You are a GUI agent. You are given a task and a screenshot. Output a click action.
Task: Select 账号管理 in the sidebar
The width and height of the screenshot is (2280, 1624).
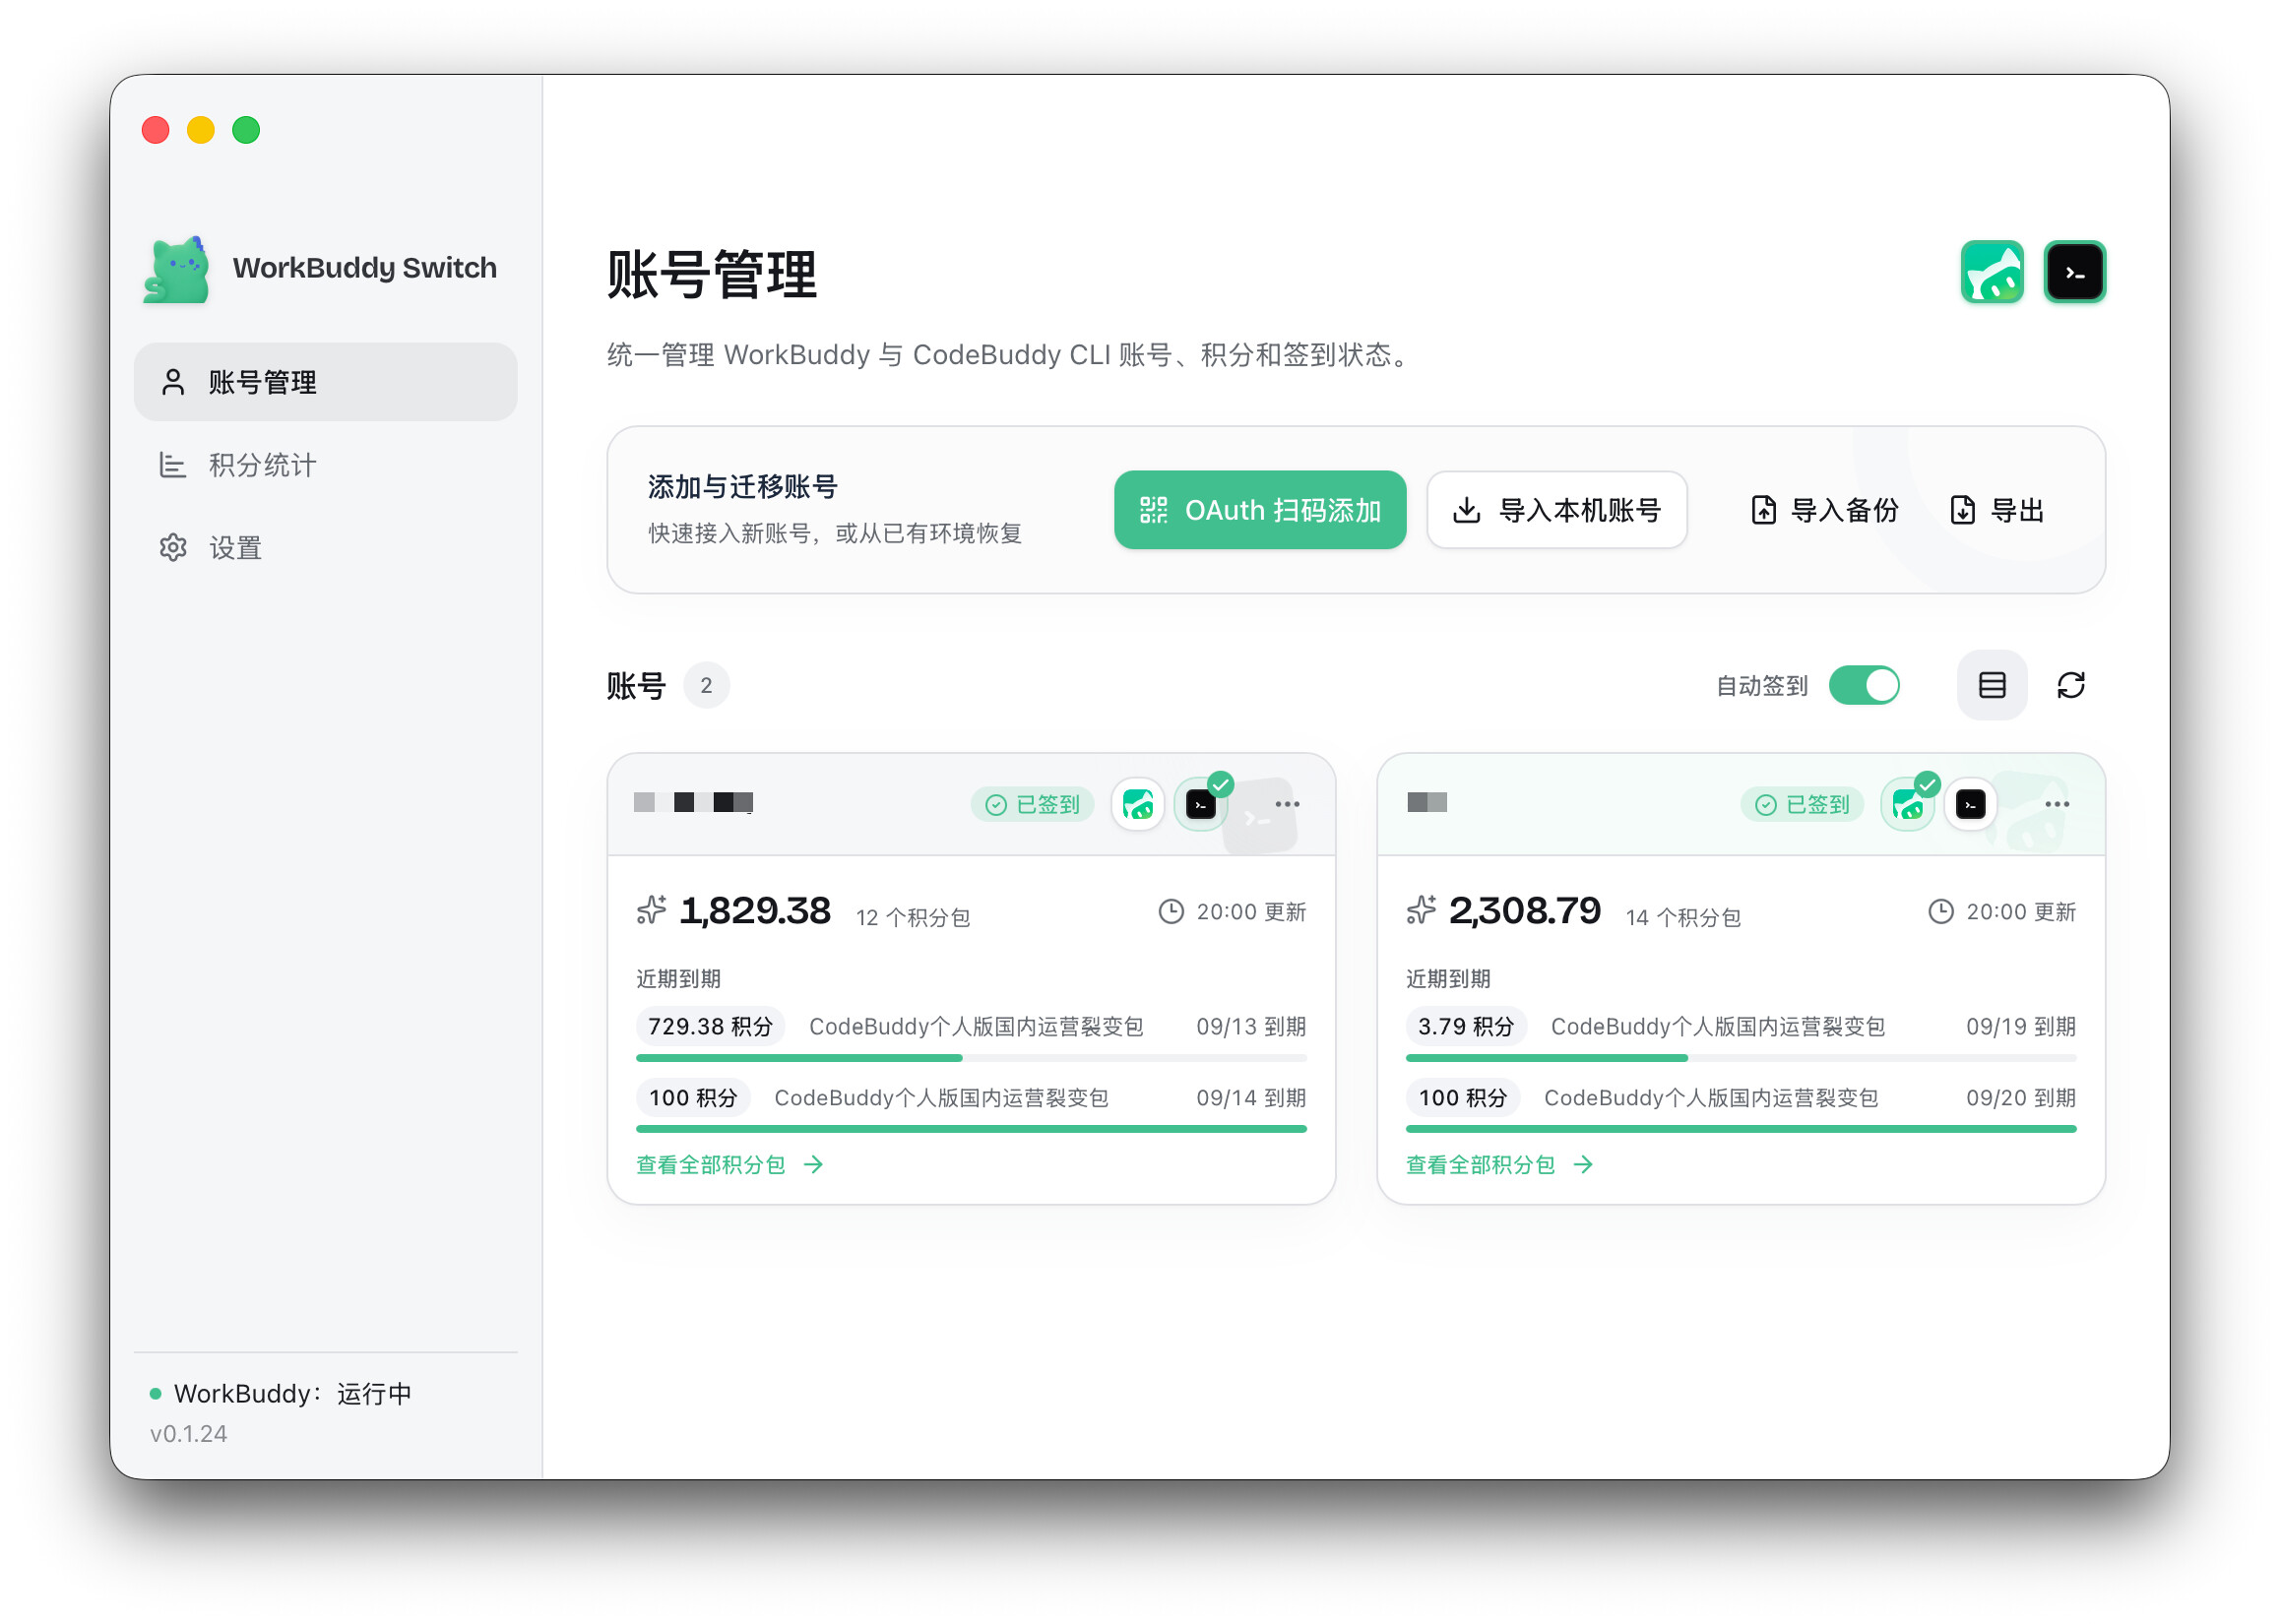tap(326, 382)
